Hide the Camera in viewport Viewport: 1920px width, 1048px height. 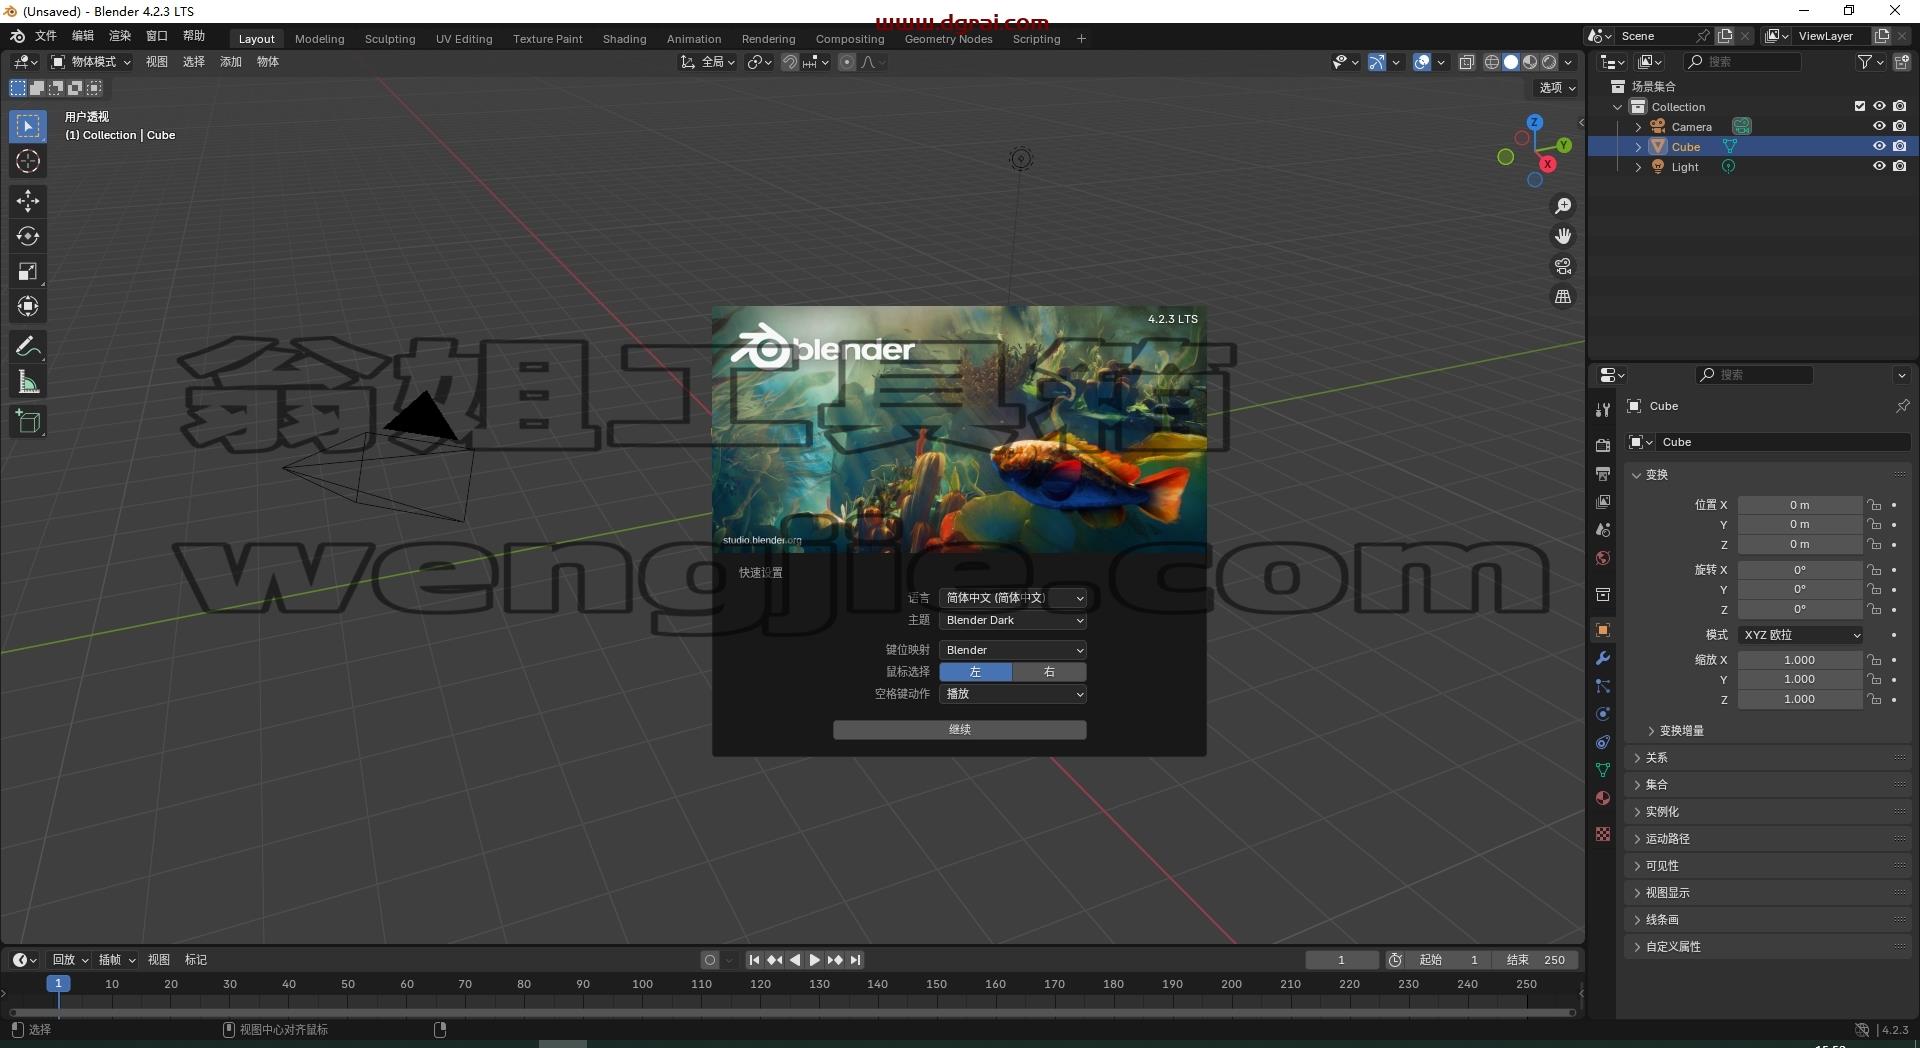(1879, 126)
